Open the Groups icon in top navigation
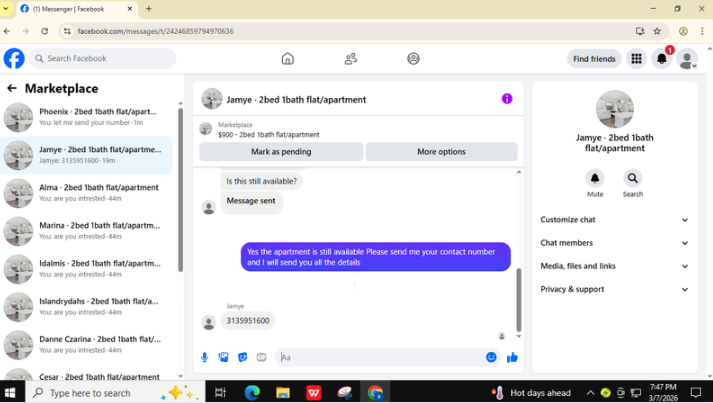The image size is (713, 403). 413,59
